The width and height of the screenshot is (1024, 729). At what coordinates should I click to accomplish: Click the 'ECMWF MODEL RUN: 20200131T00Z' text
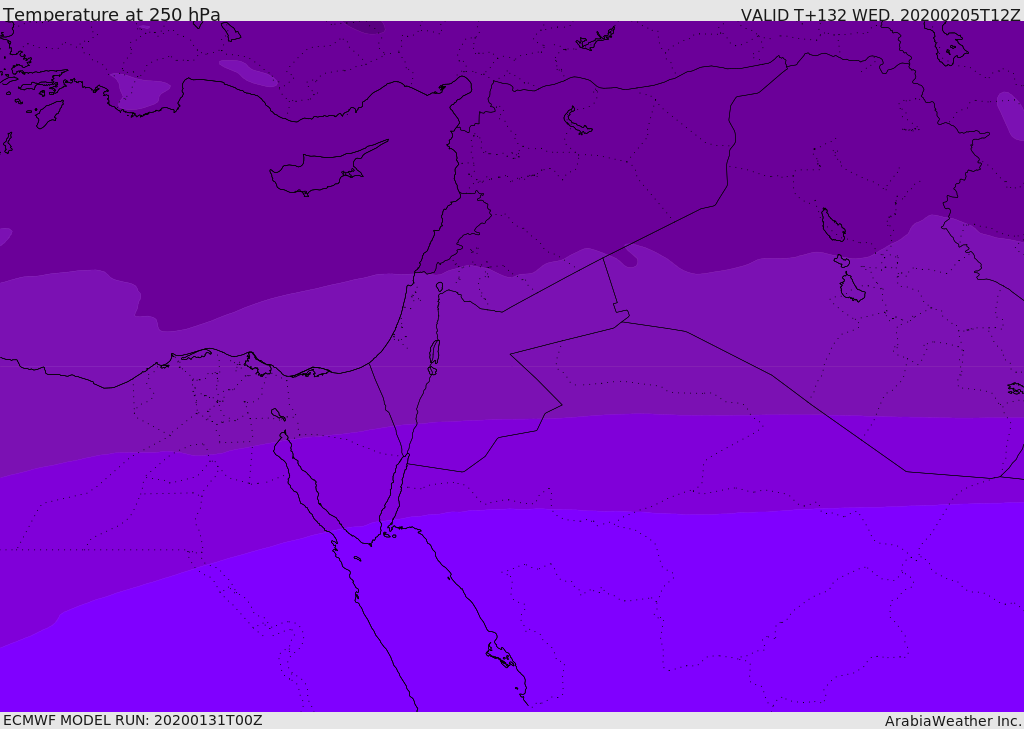pos(133,720)
